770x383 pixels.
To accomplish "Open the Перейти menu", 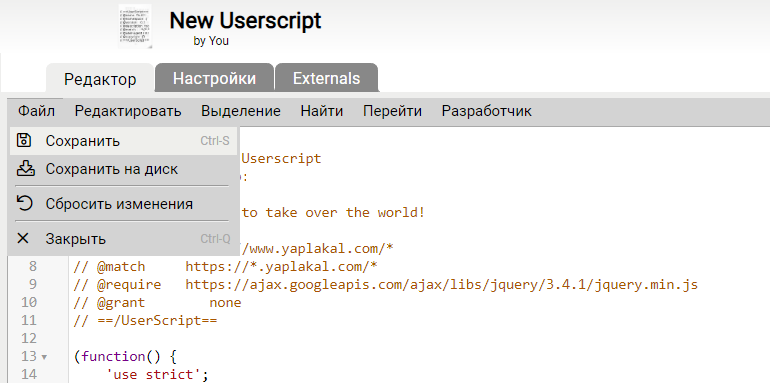I will [392, 111].
